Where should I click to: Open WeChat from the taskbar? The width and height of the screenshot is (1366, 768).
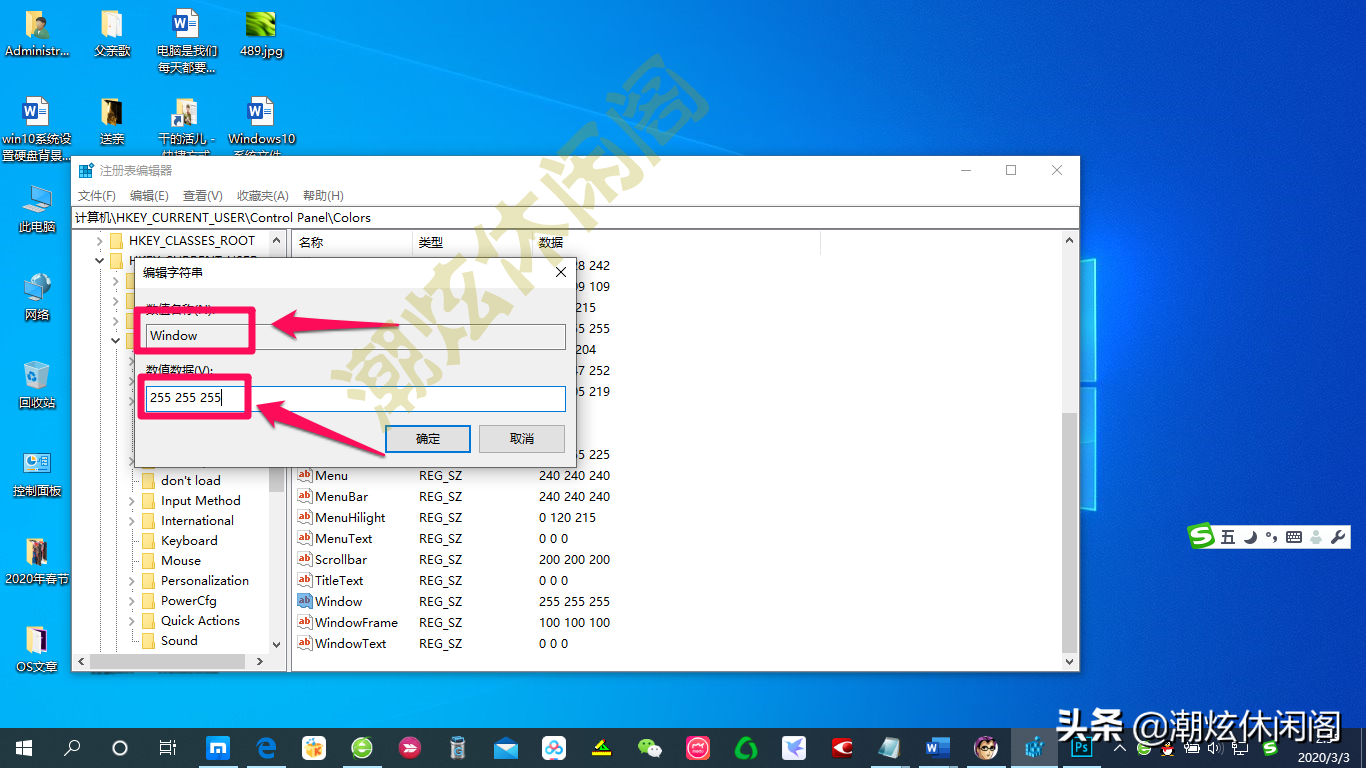650,747
